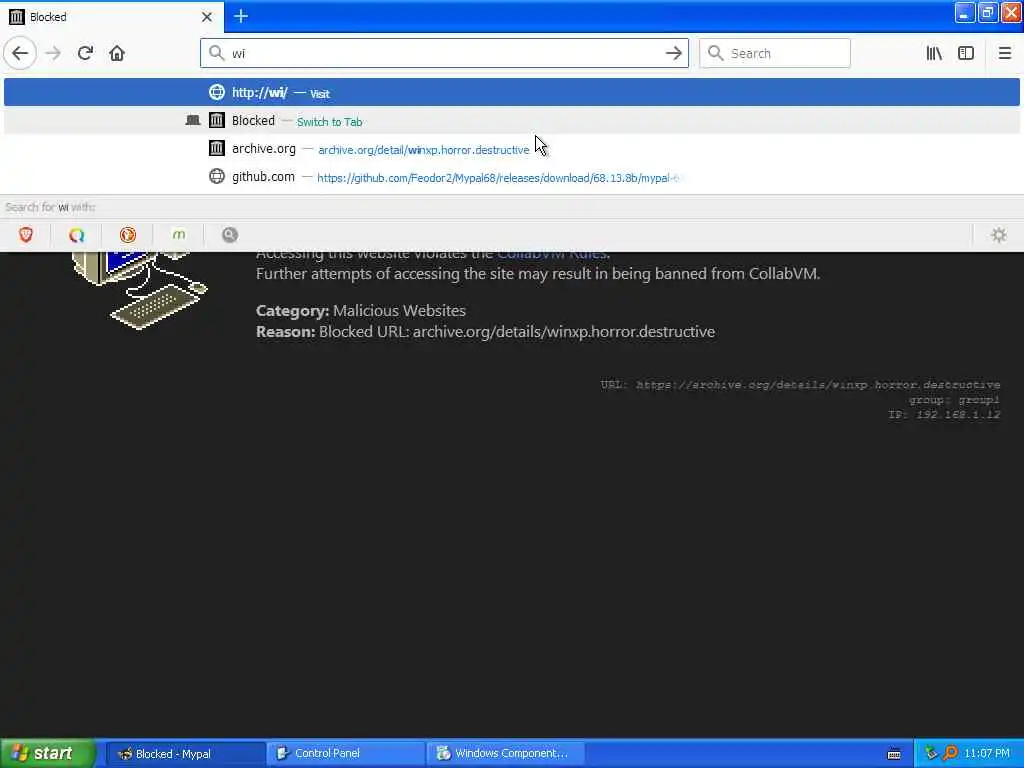Search wi with Brave engine
The width and height of the screenshot is (1024, 768).
pos(25,234)
